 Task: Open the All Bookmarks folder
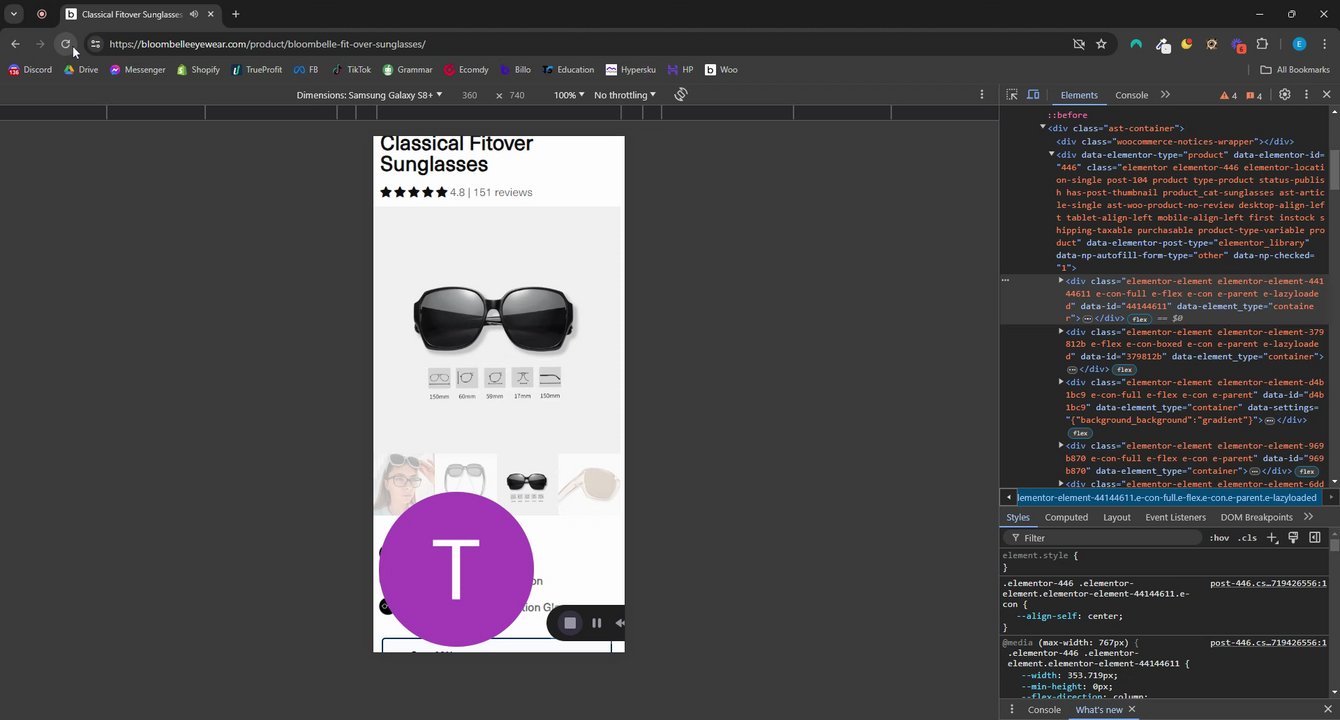click(1295, 70)
